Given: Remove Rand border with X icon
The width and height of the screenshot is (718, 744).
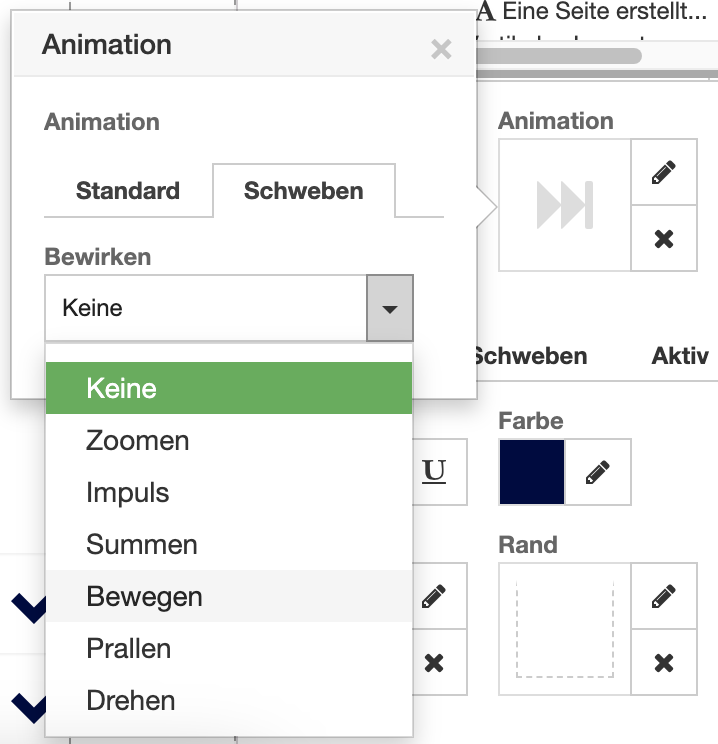Looking at the screenshot, I should coord(663,662).
